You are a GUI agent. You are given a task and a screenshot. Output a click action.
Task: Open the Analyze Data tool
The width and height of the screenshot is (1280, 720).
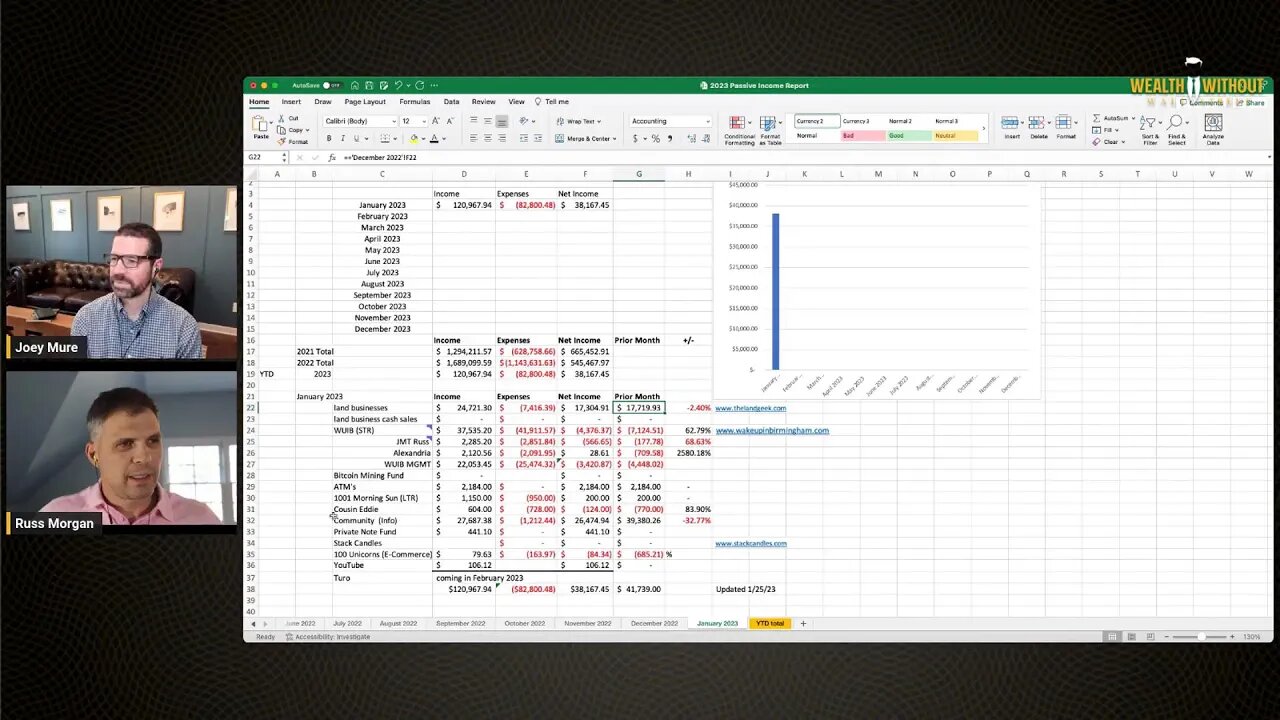[x=1213, y=128]
